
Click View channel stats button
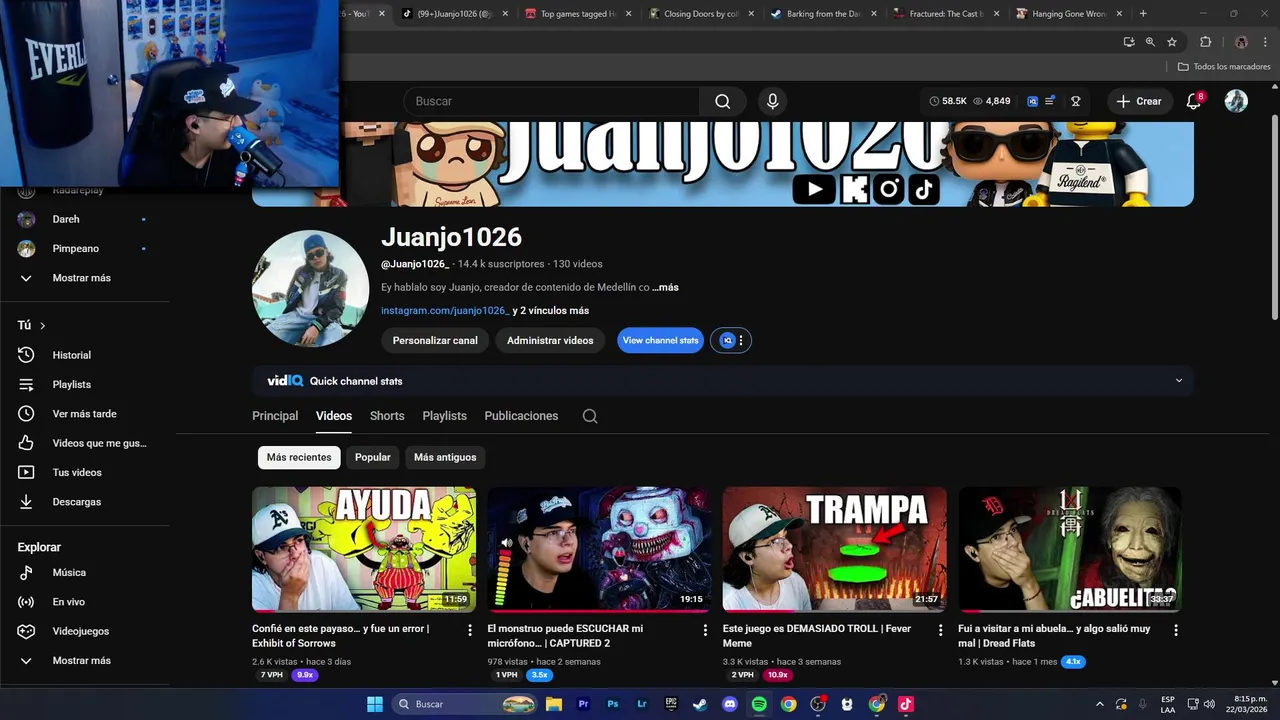pyautogui.click(x=660, y=341)
